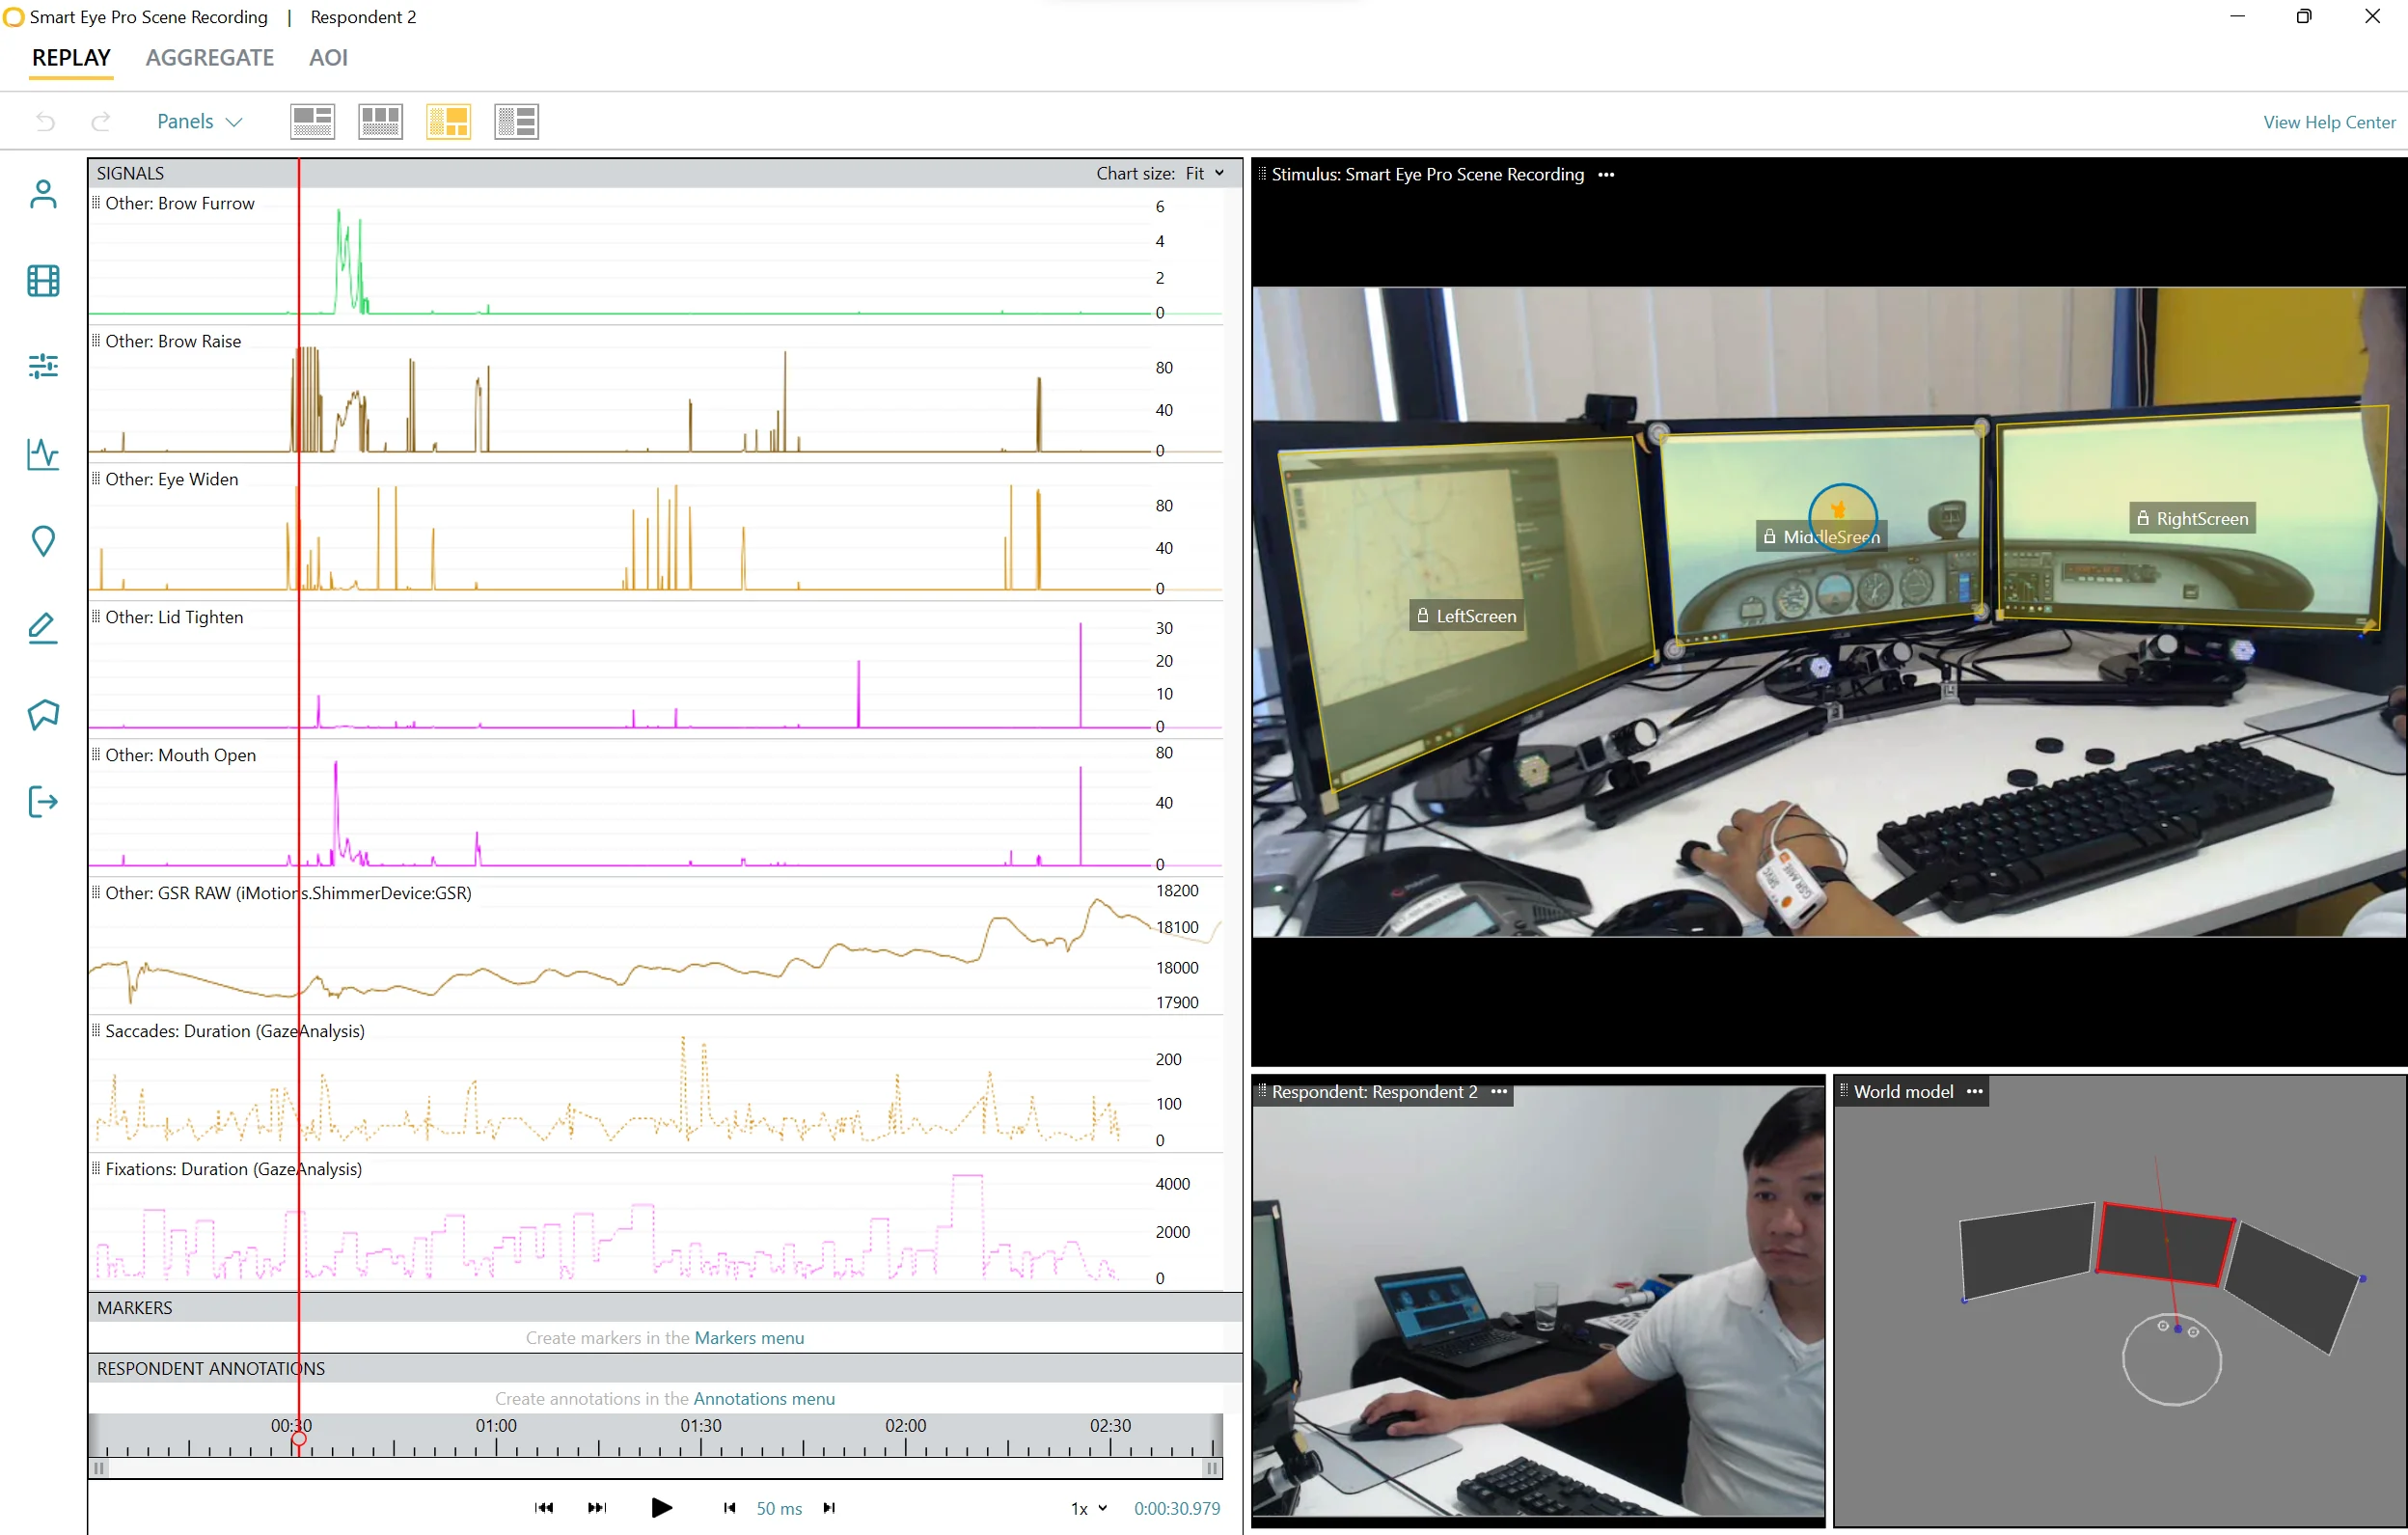
Task: Open the 1x playback speed dropdown
Action: tap(1088, 1508)
